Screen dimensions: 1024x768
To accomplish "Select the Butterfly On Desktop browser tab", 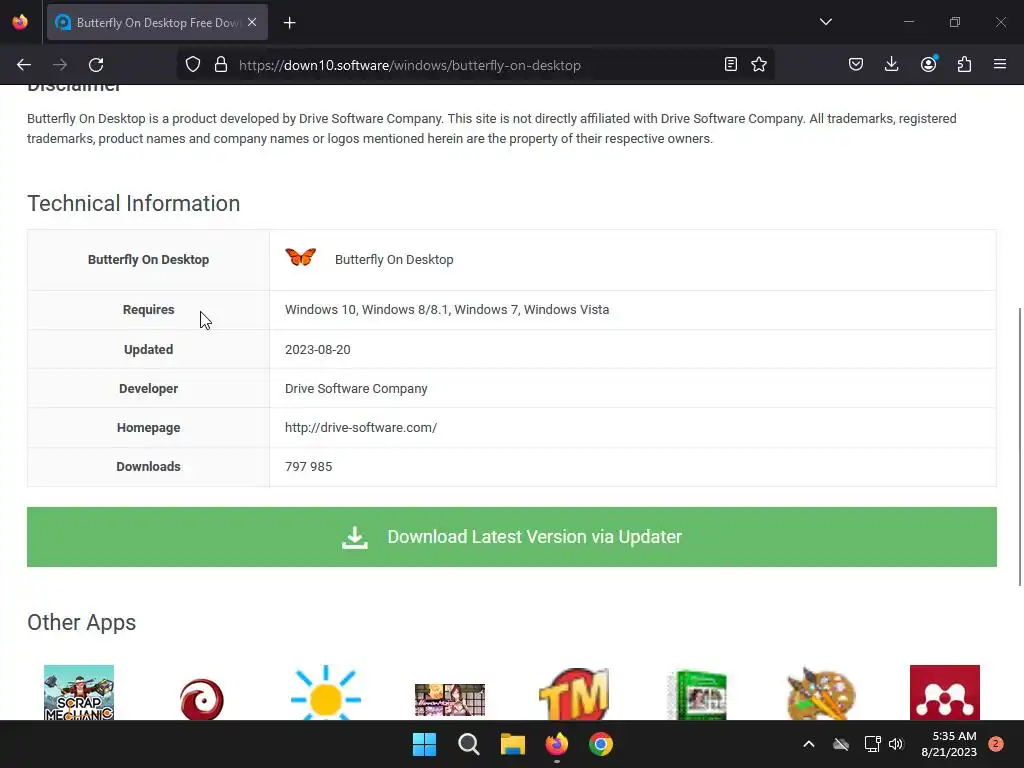I will point(157,22).
